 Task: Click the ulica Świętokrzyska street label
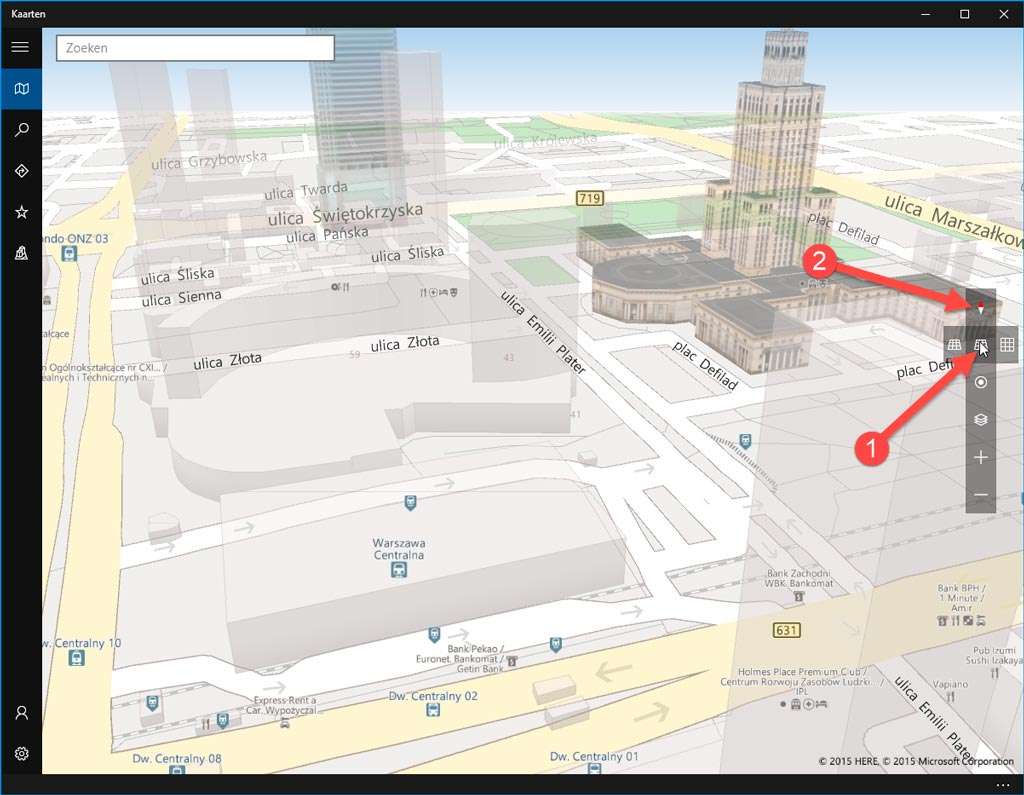pos(345,214)
